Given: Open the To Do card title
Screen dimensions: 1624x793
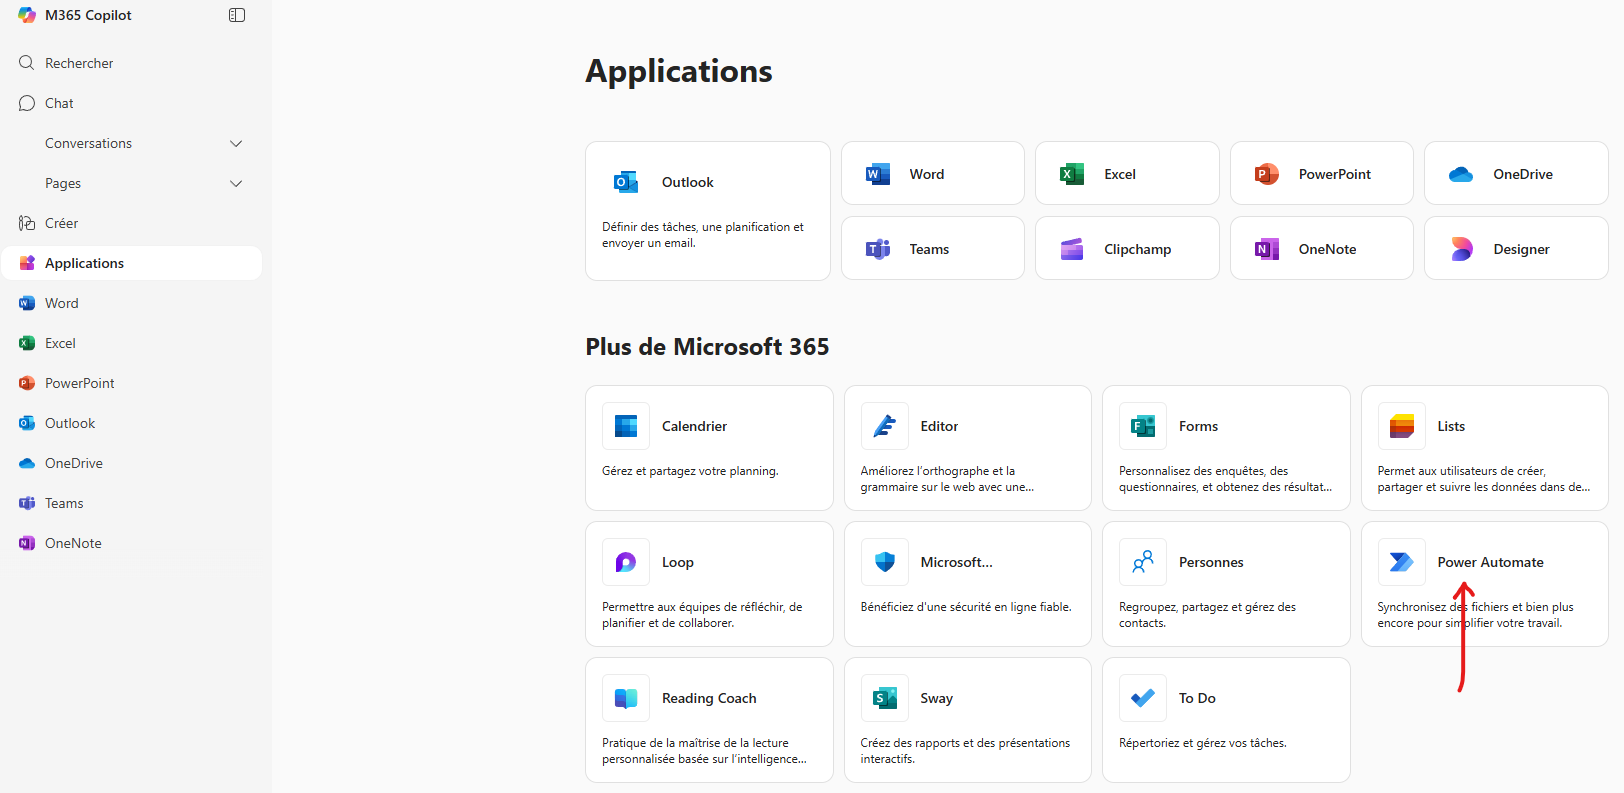Looking at the screenshot, I should [x=1197, y=698].
